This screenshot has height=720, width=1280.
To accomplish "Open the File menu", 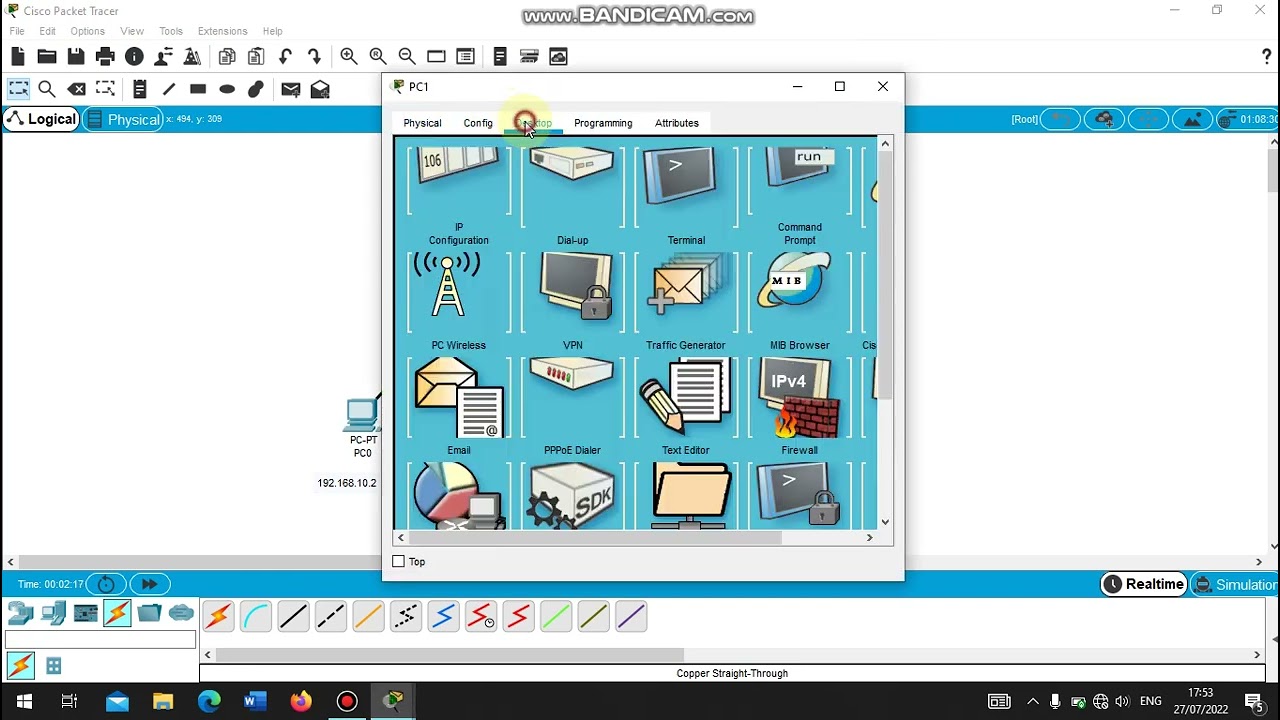I will coord(17,31).
